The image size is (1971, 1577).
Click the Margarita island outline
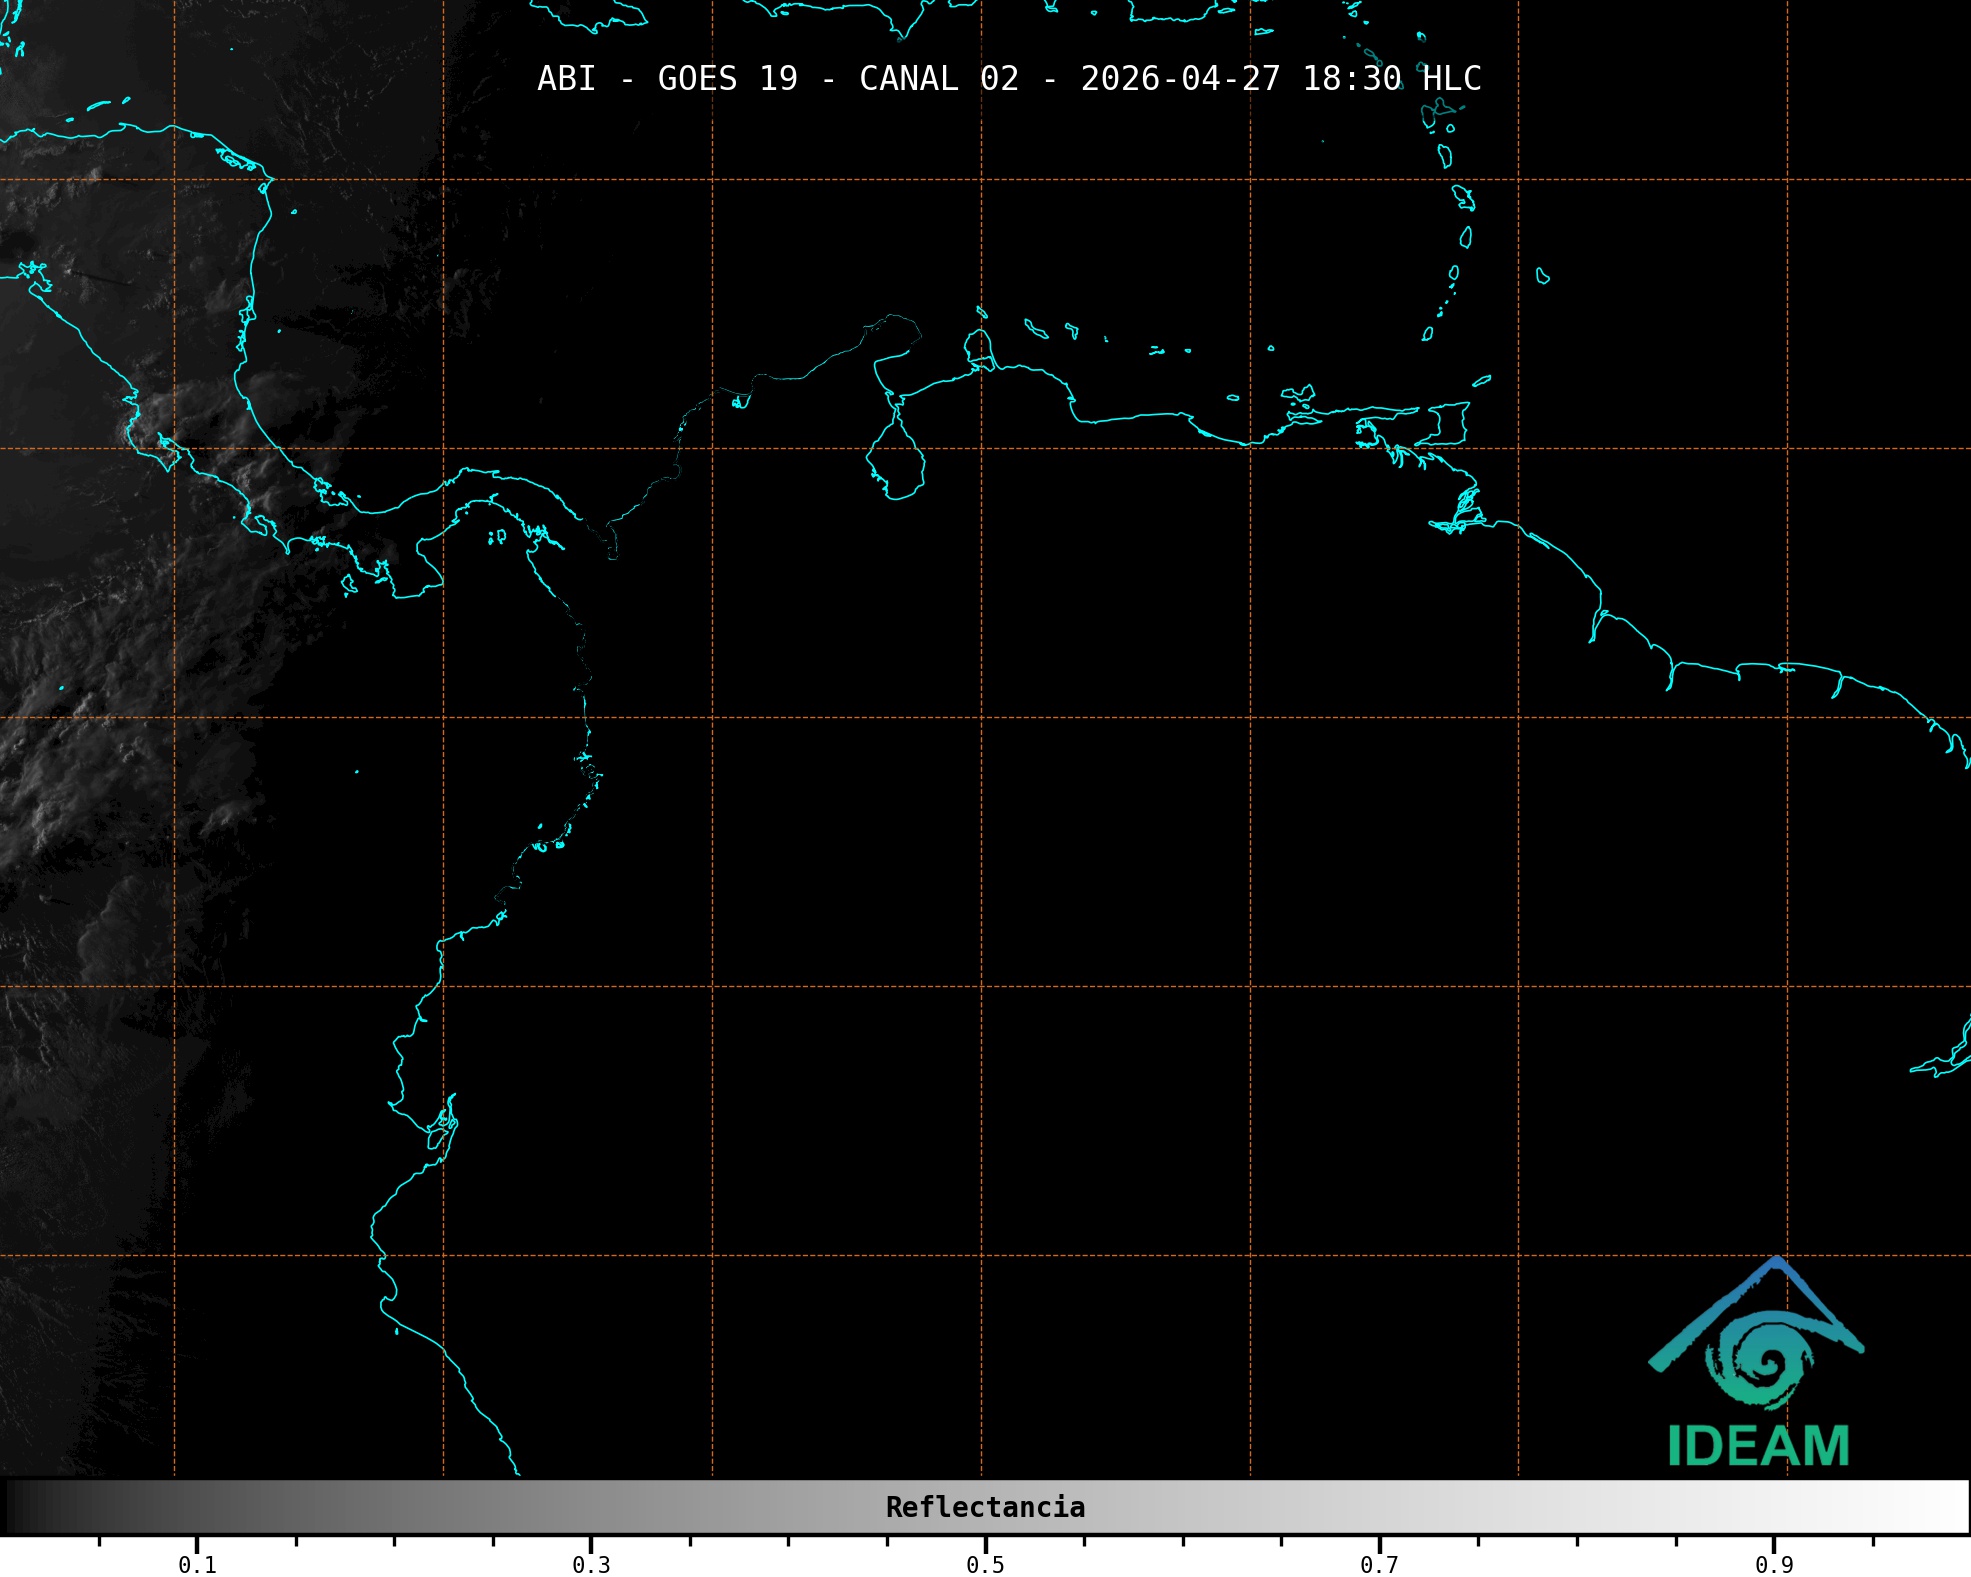(x=1298, y=394)
